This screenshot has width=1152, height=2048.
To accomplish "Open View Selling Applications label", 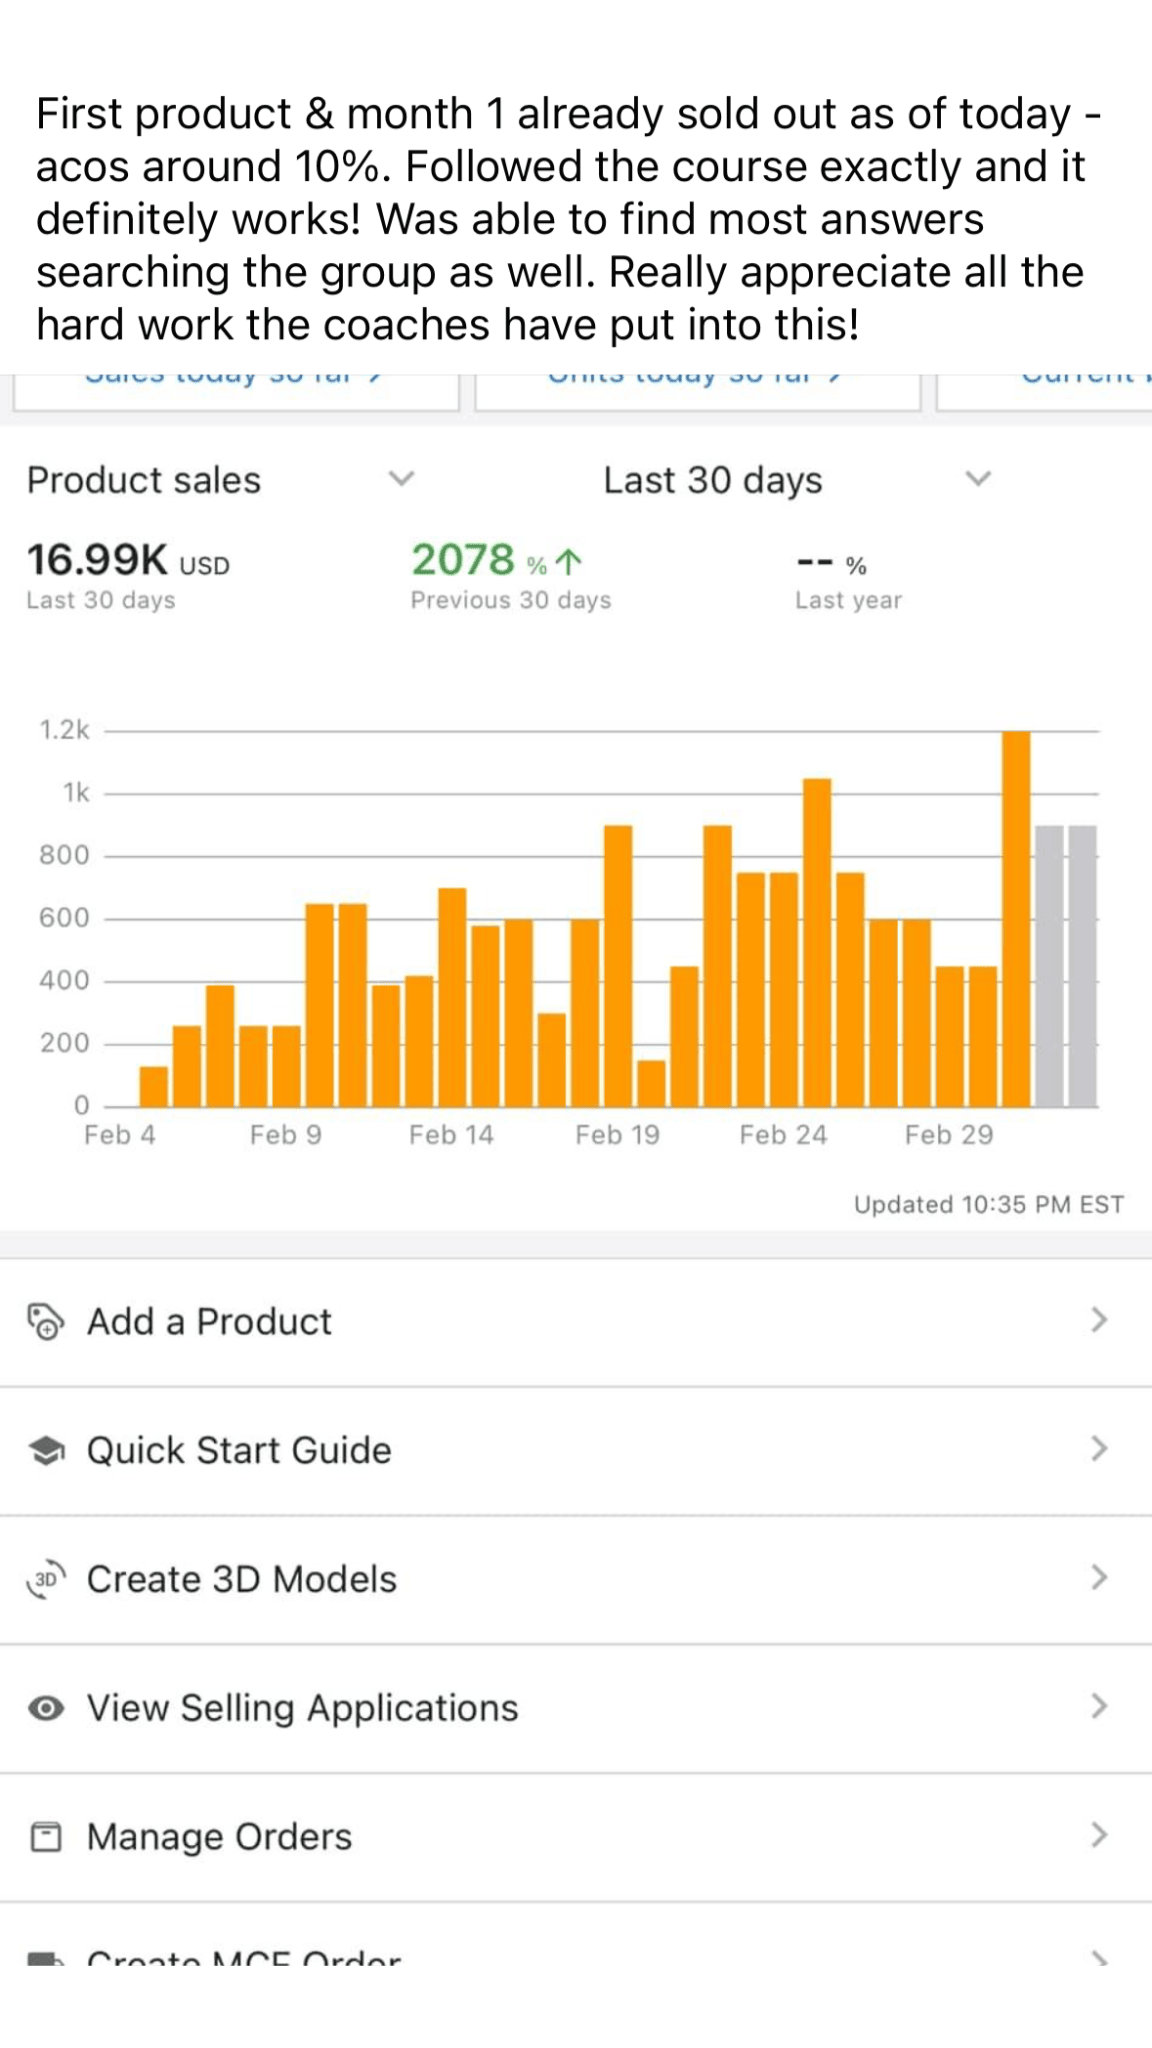I will (302, 1708).
